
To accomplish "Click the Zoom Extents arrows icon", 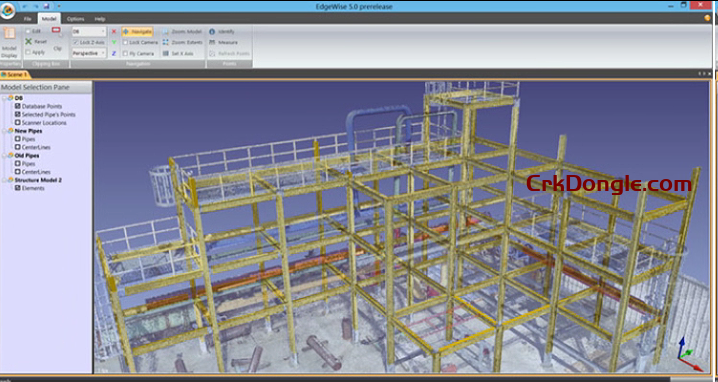I will [x=166, y=42].
